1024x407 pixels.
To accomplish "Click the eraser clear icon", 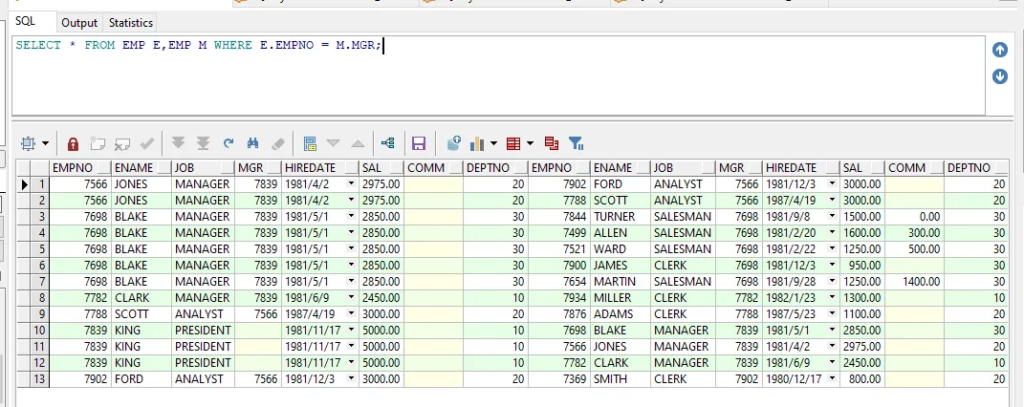I will (x=277, y=143).
